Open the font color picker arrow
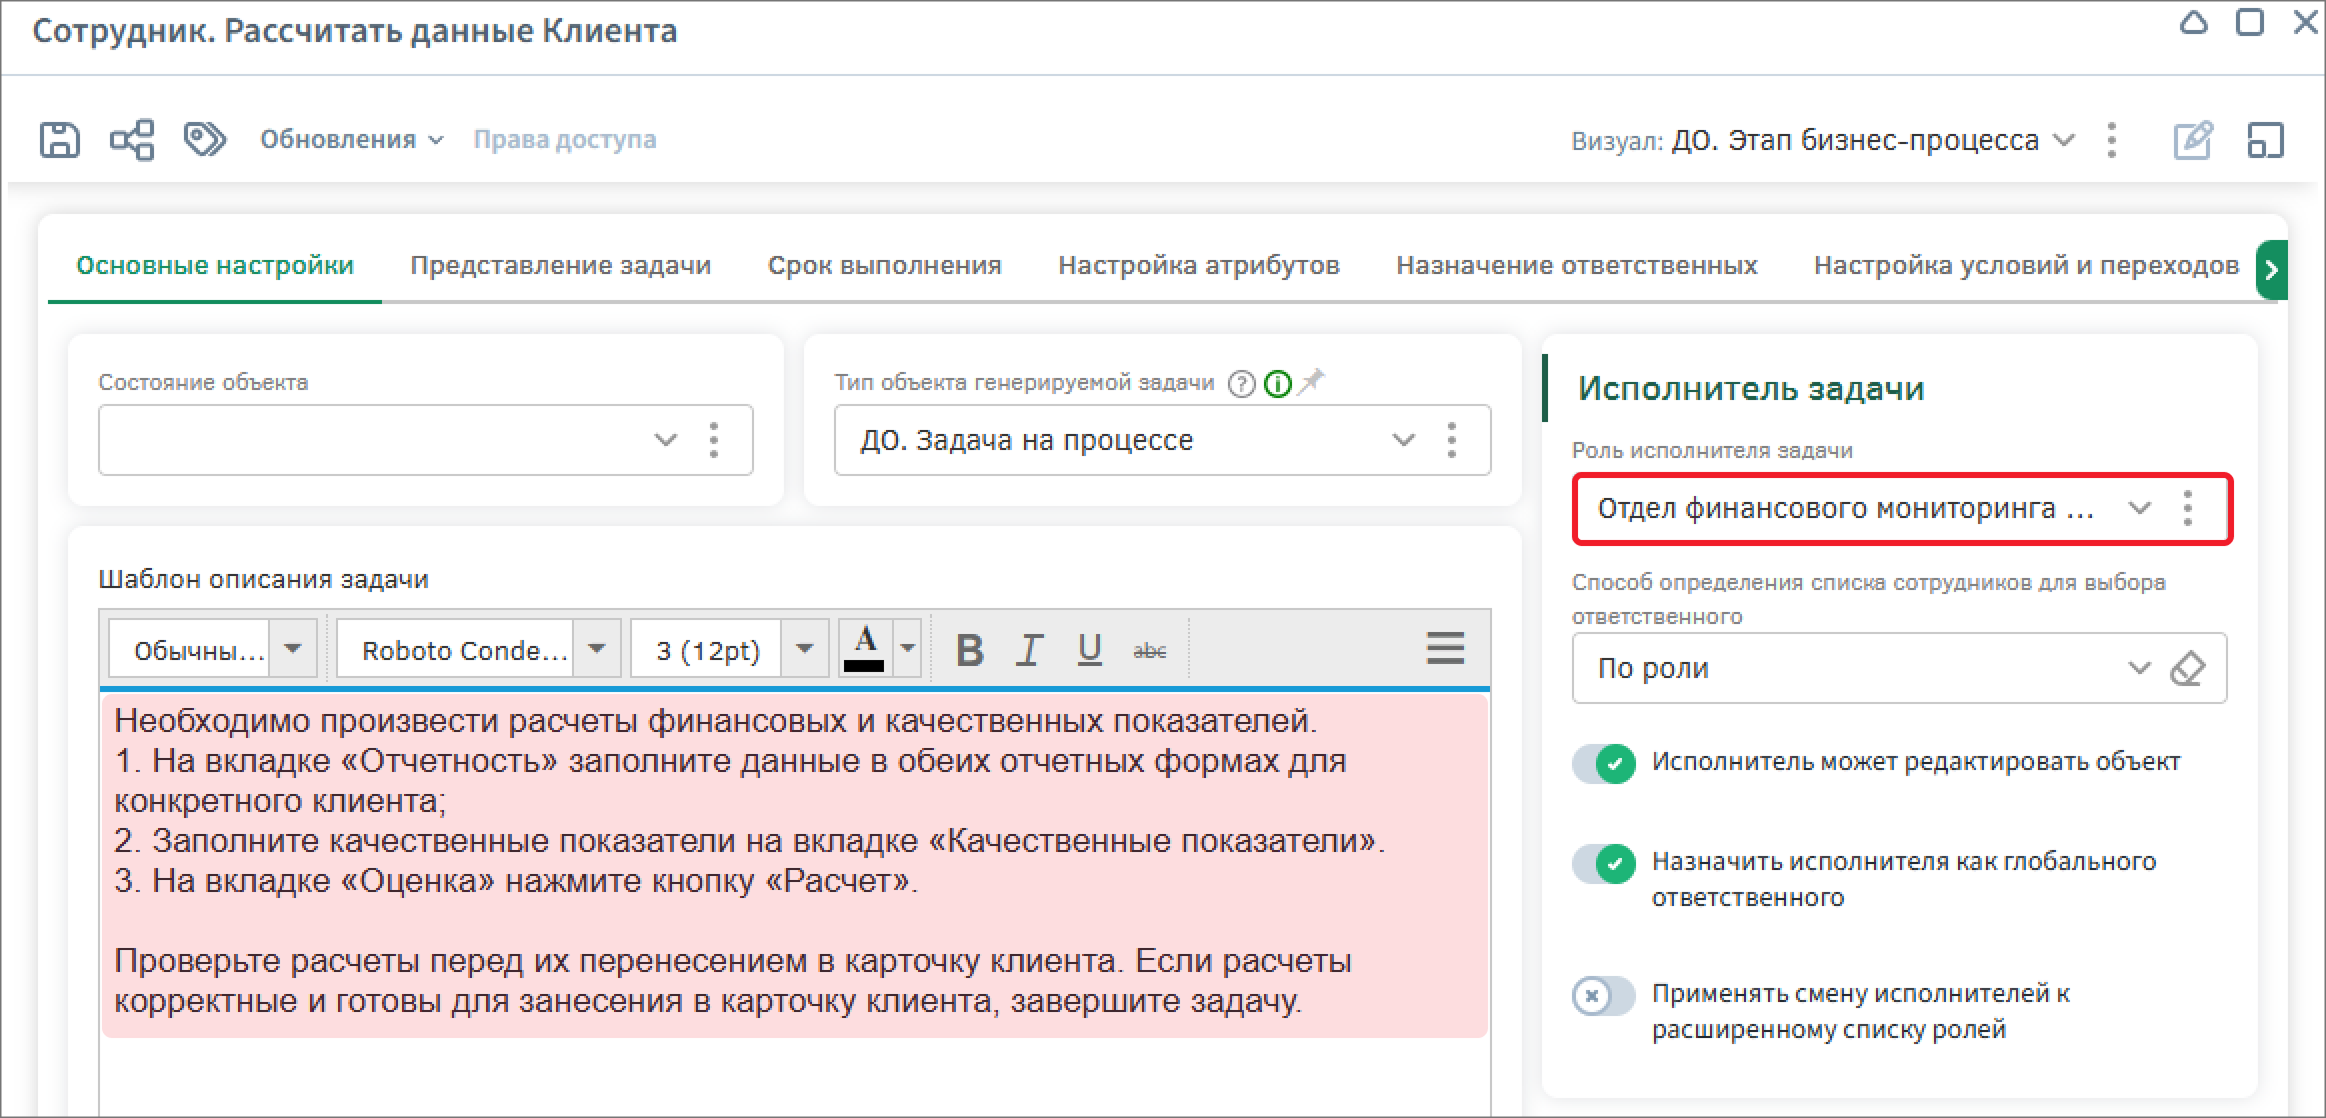The width and height of the screenshot is (2326, 1118). 908,649
